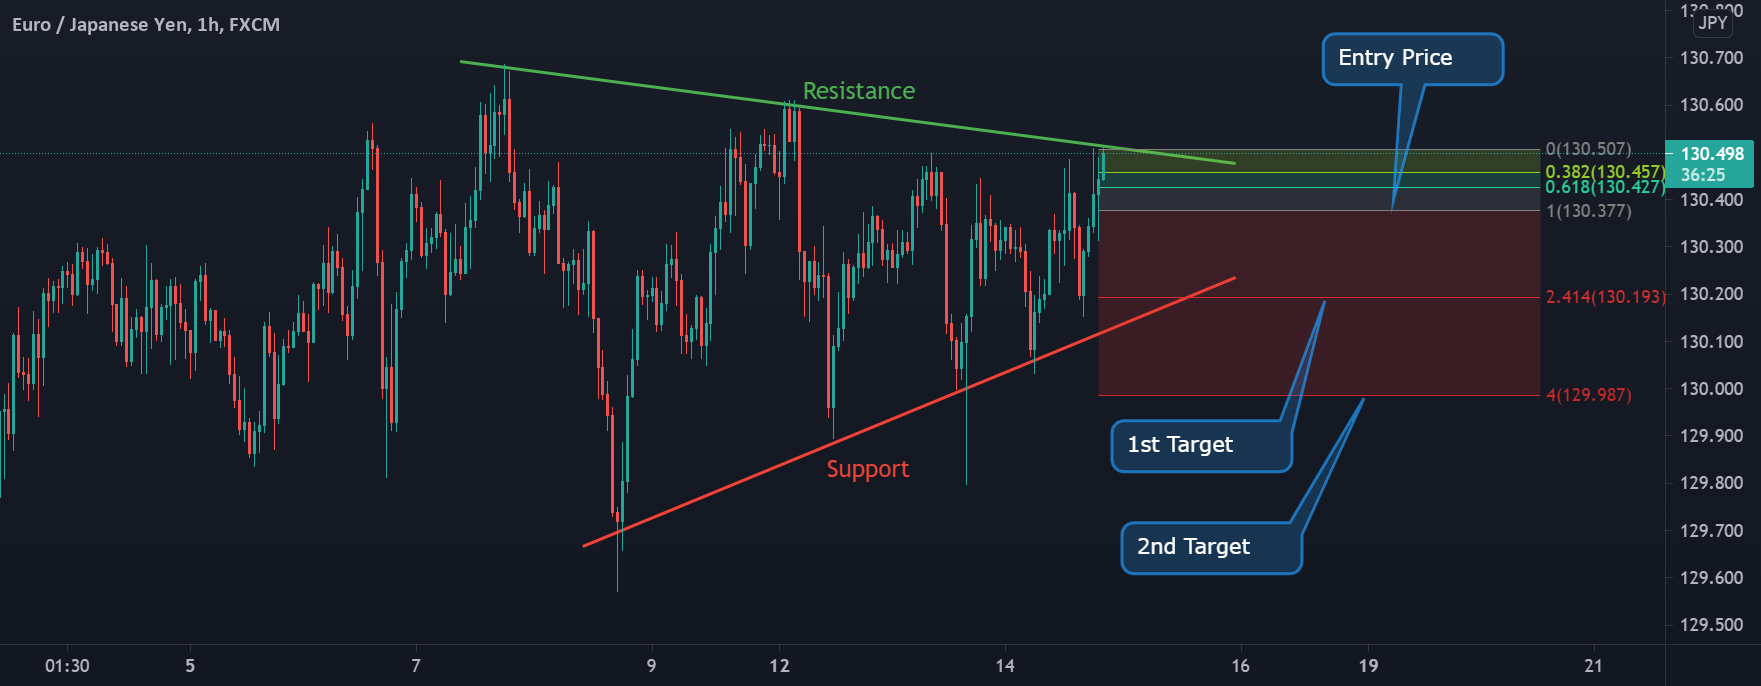Viewport: 1761px width, 686px height.
Task: Click the Fibonacci level 0.618(130.427) label
Action: [x=1605, y=187]
